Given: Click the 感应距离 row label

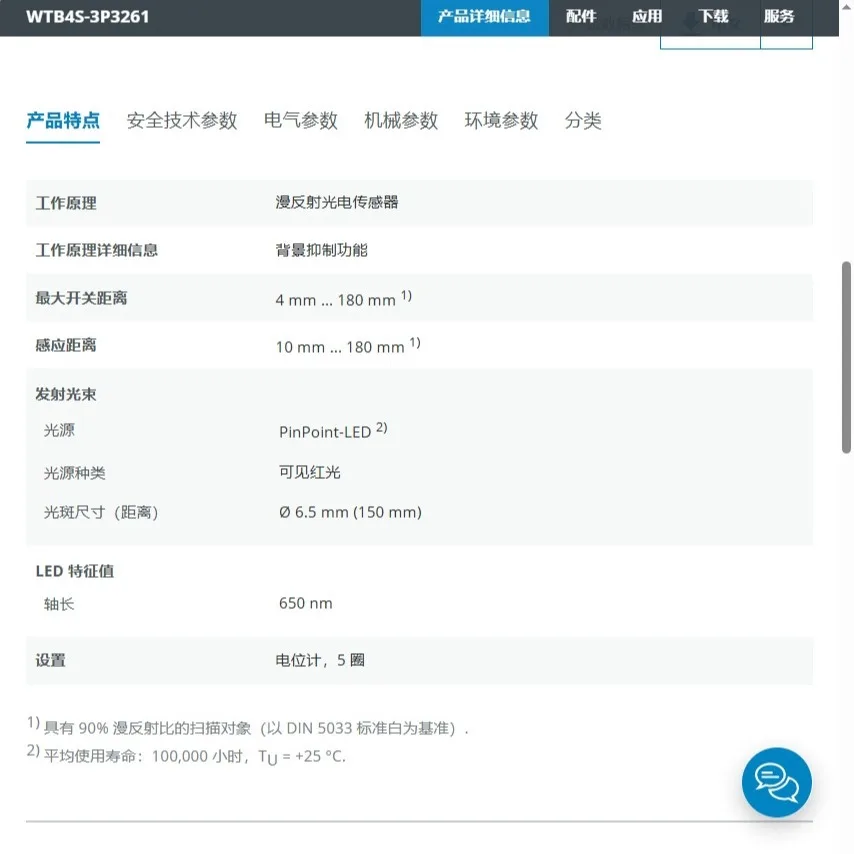Looking at the screenshot, I should click(66, 345).
